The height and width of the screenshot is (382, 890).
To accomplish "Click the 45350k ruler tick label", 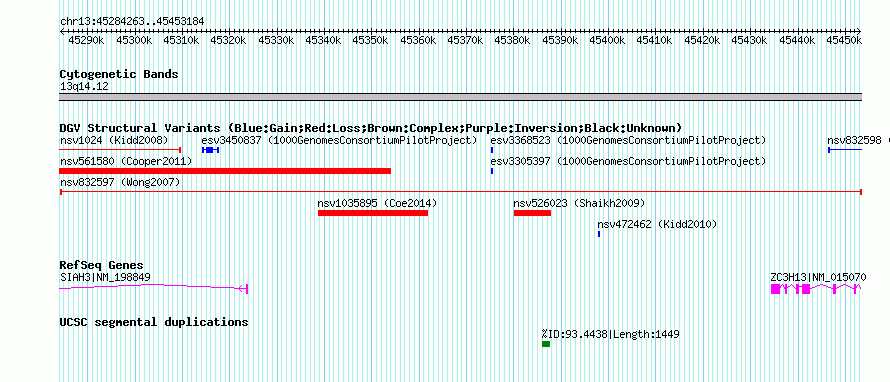I will pyautogui.click(x=371, y=40).
